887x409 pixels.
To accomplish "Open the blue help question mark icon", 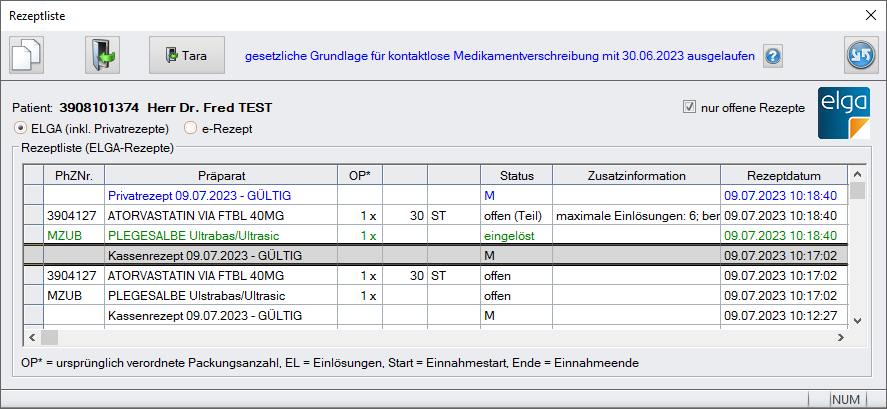I will [x=773, y=56].
